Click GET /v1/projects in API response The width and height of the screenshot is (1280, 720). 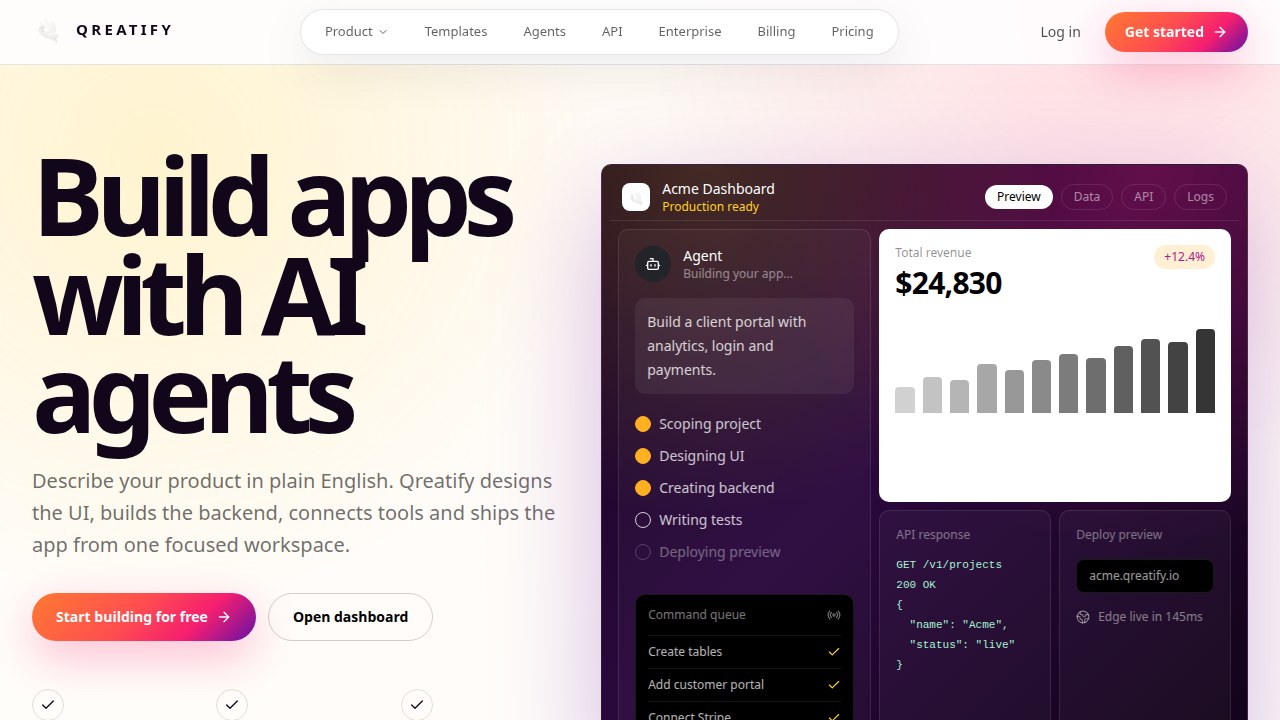tap(948, 565)
